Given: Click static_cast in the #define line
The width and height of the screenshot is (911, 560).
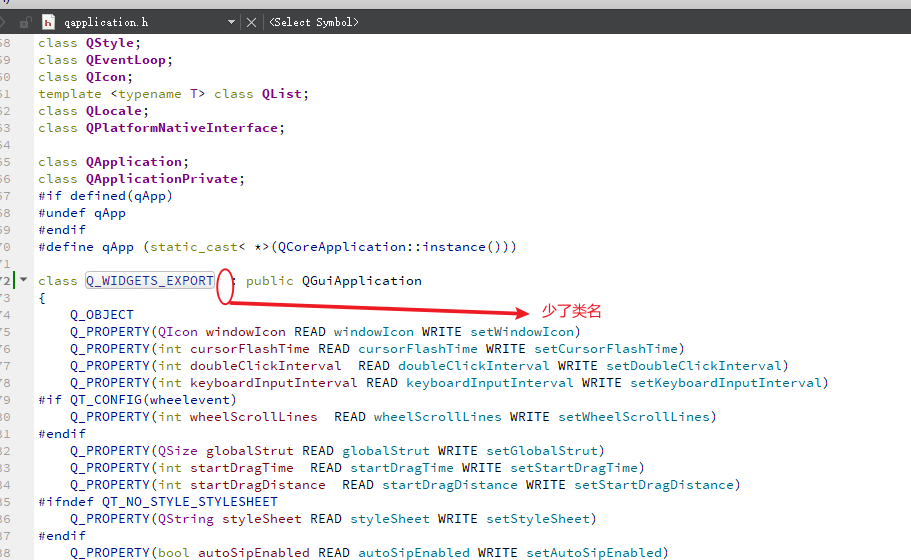Looking at the screenshot, I should [x=194, y=247].
